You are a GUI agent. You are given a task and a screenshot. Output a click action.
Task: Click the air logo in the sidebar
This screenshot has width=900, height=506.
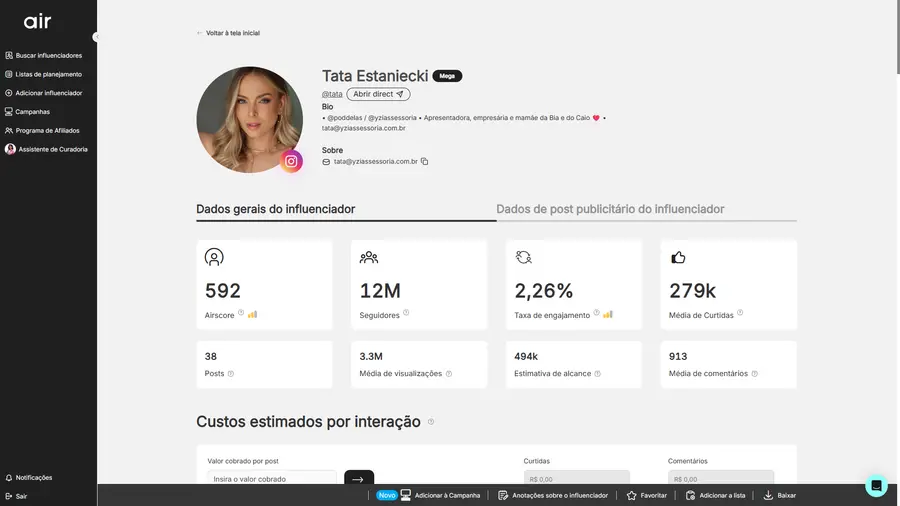[x=37, y=22]
